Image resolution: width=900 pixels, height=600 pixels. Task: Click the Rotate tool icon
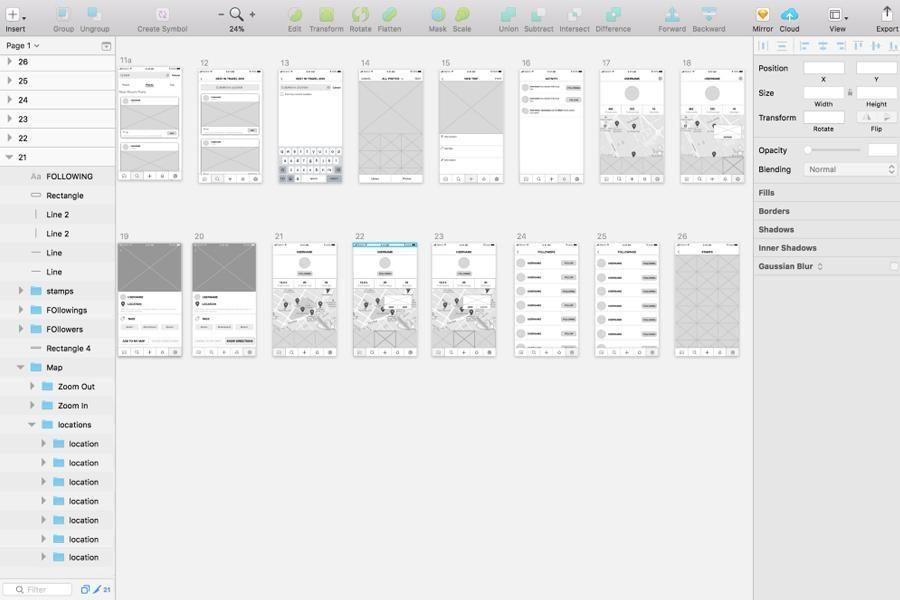(360, 15)
